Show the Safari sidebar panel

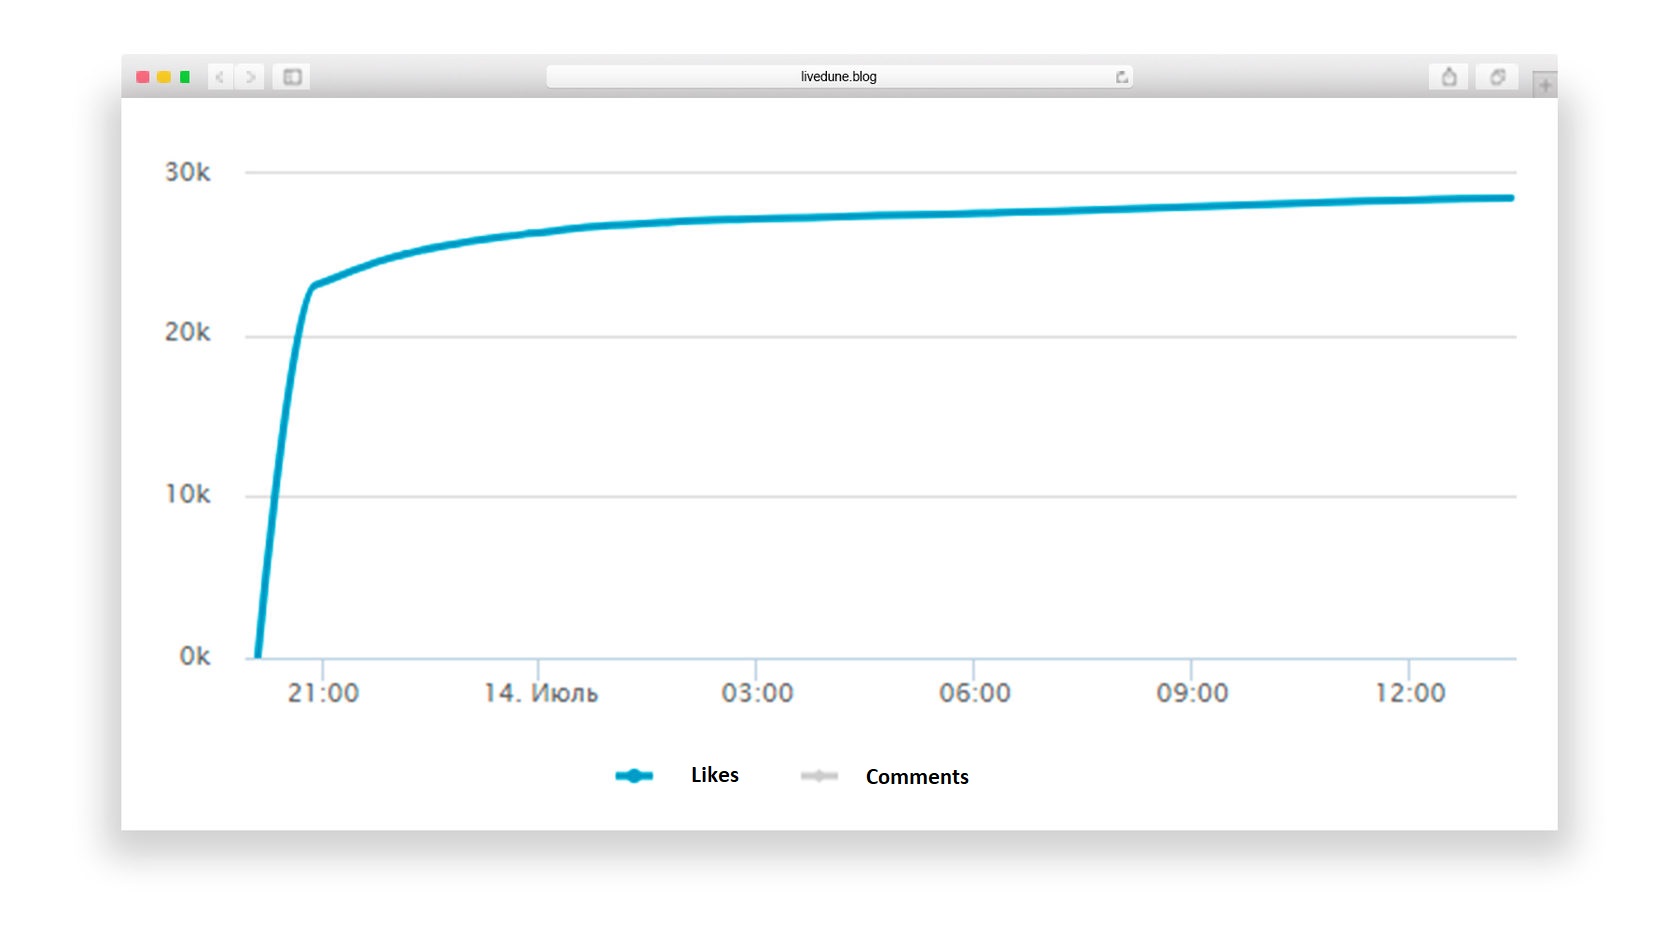292,77
